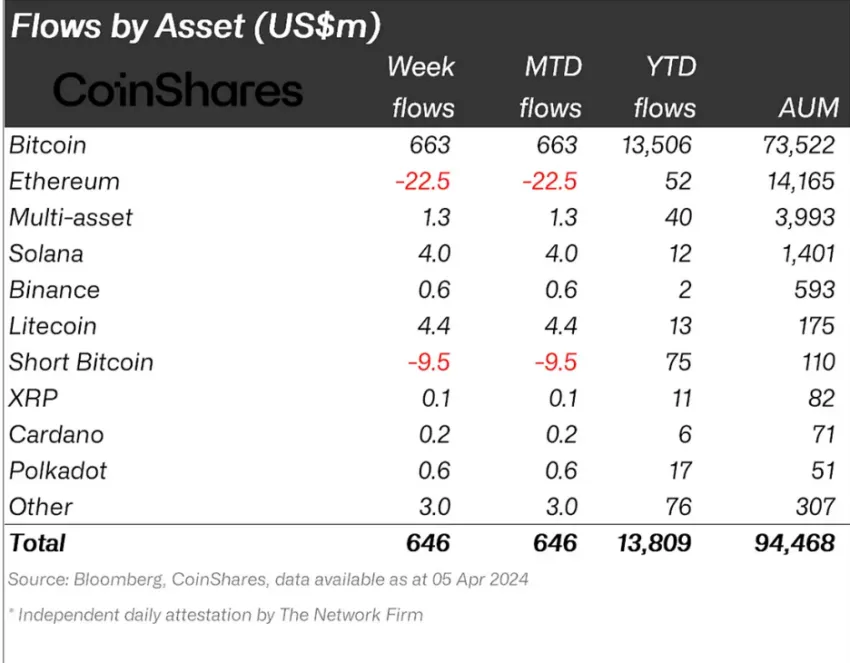Select the Multi-asset row label

click(71, 218)
